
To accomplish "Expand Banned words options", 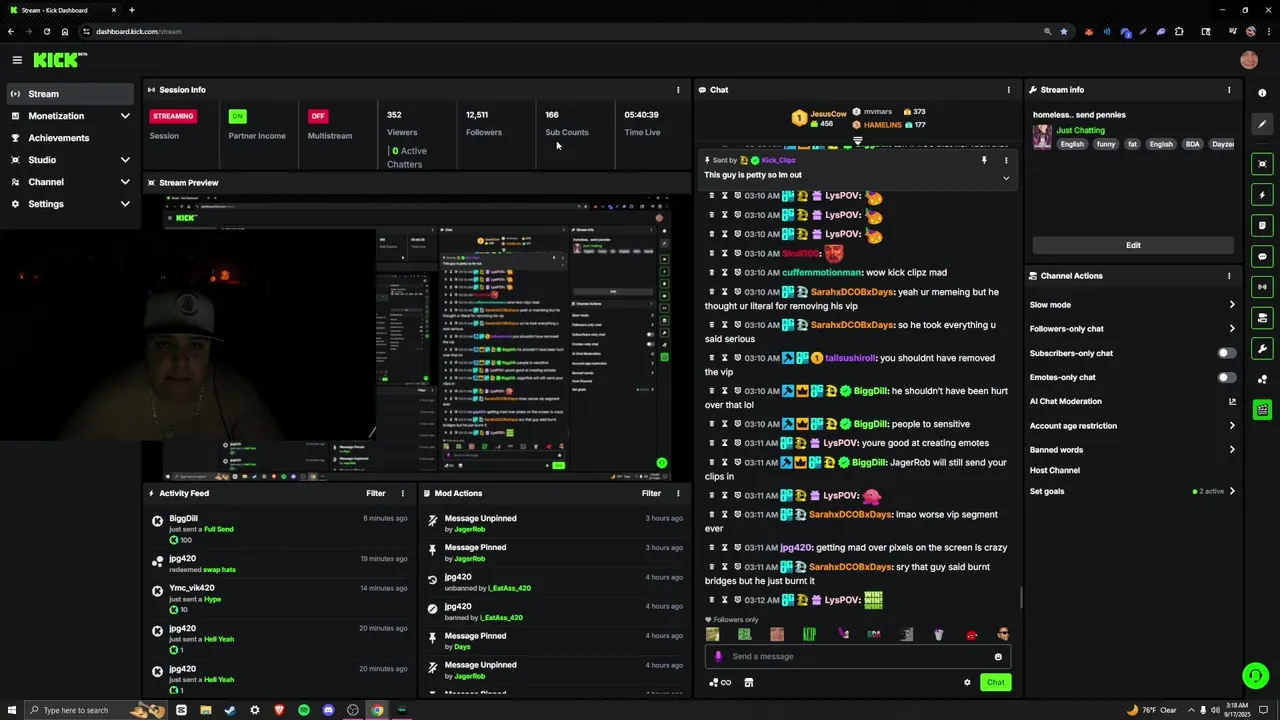I will pyautogui.click(x=1232, y=450).
